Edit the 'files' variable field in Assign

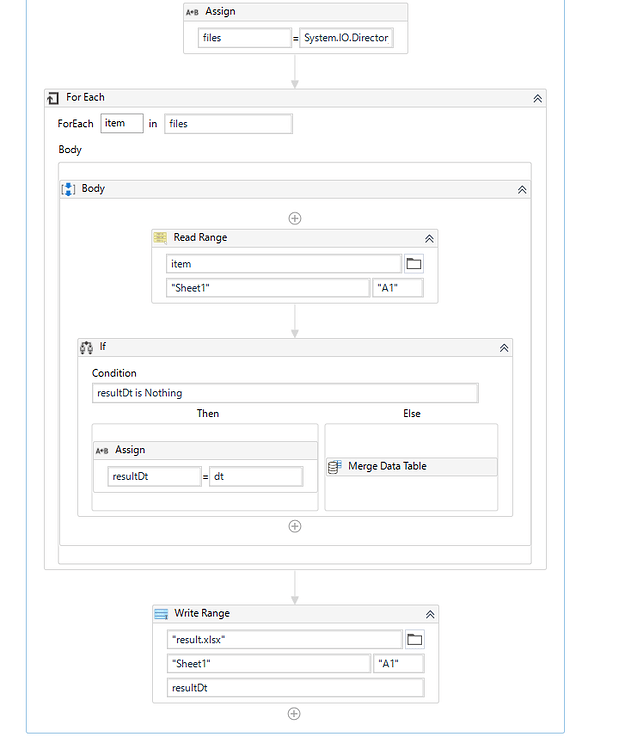click(x=245, y=38)
